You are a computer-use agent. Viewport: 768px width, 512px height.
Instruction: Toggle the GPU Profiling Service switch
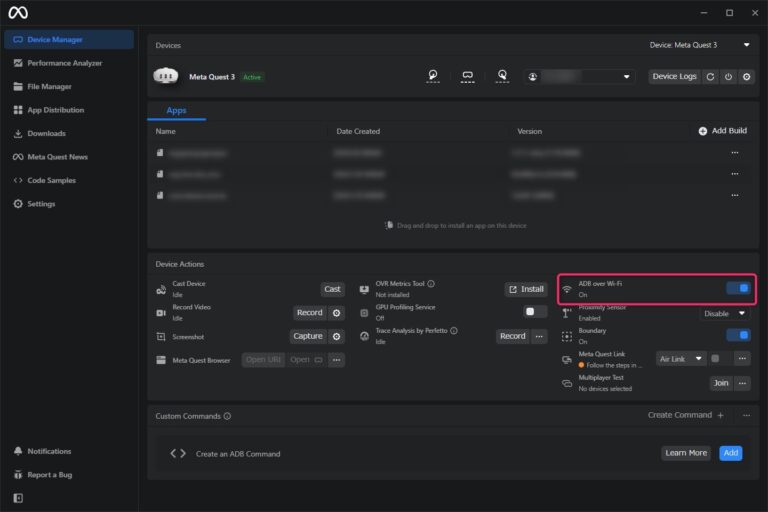pyautogui.click(x=536, y=312)
